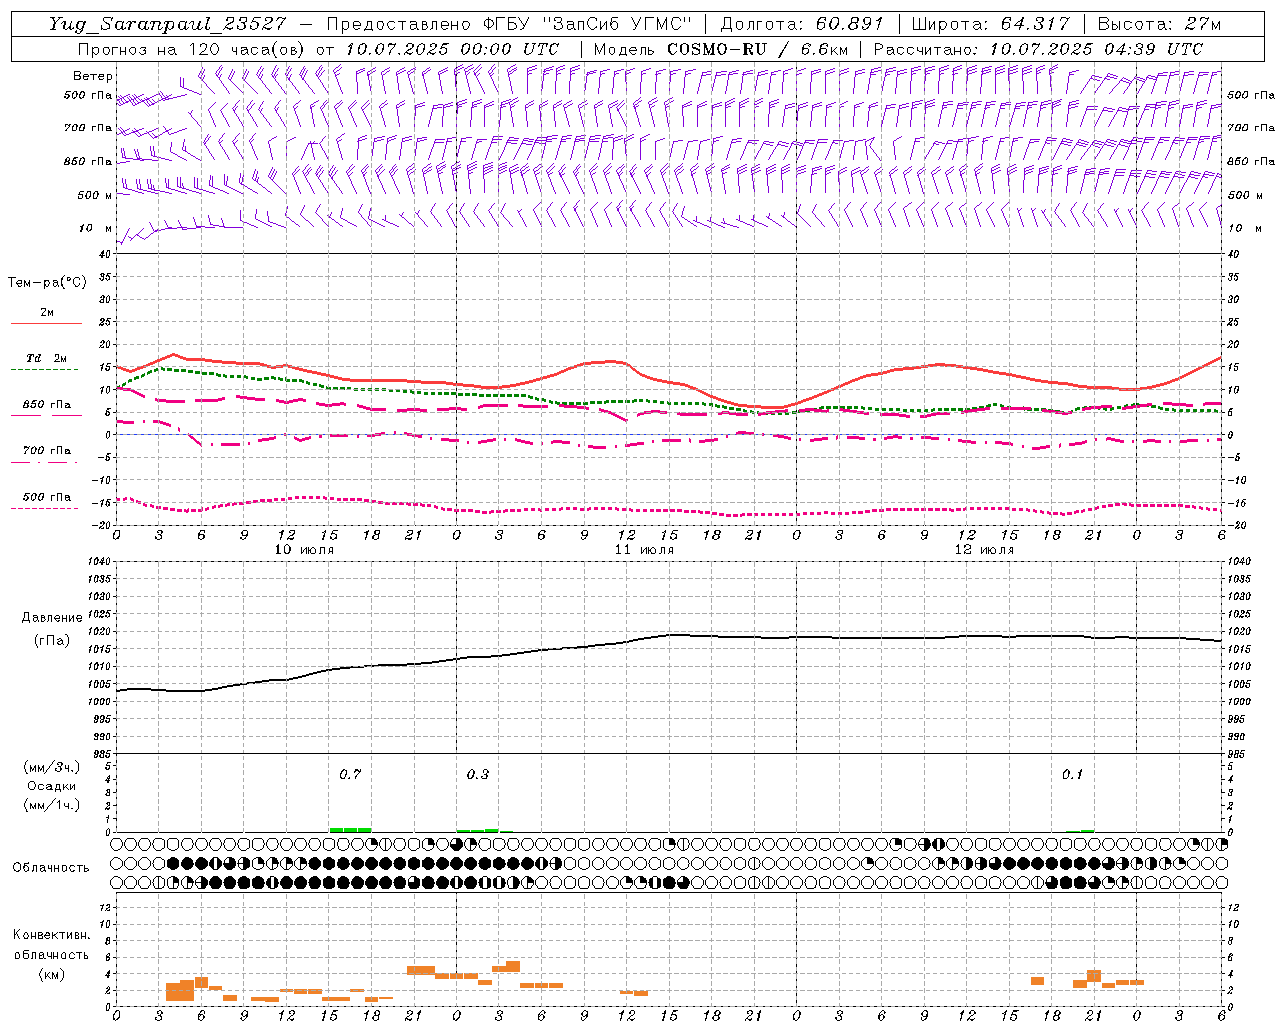Click the "Осадки" precipitation label
This screenshot has width=1280, height=1024.
pos(52,786)
